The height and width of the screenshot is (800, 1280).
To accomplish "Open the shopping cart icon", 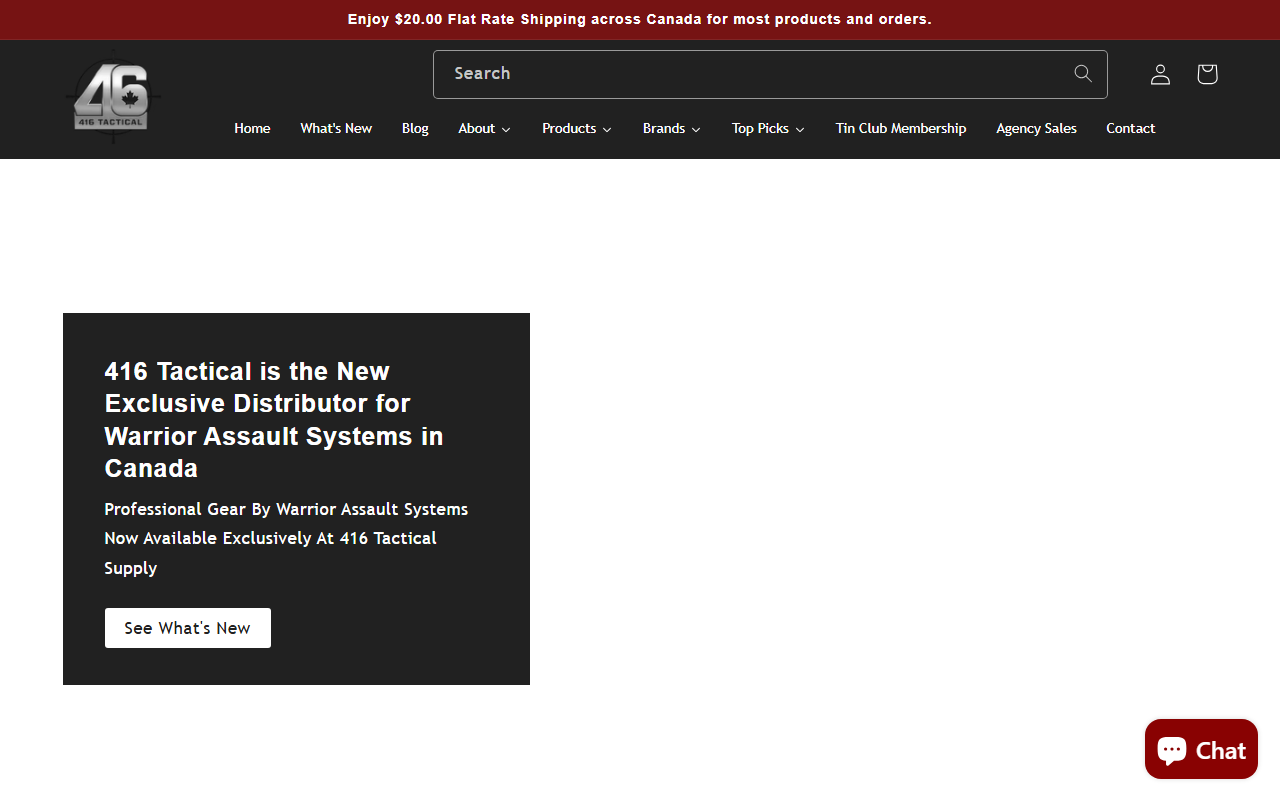I will [1207, 74].
